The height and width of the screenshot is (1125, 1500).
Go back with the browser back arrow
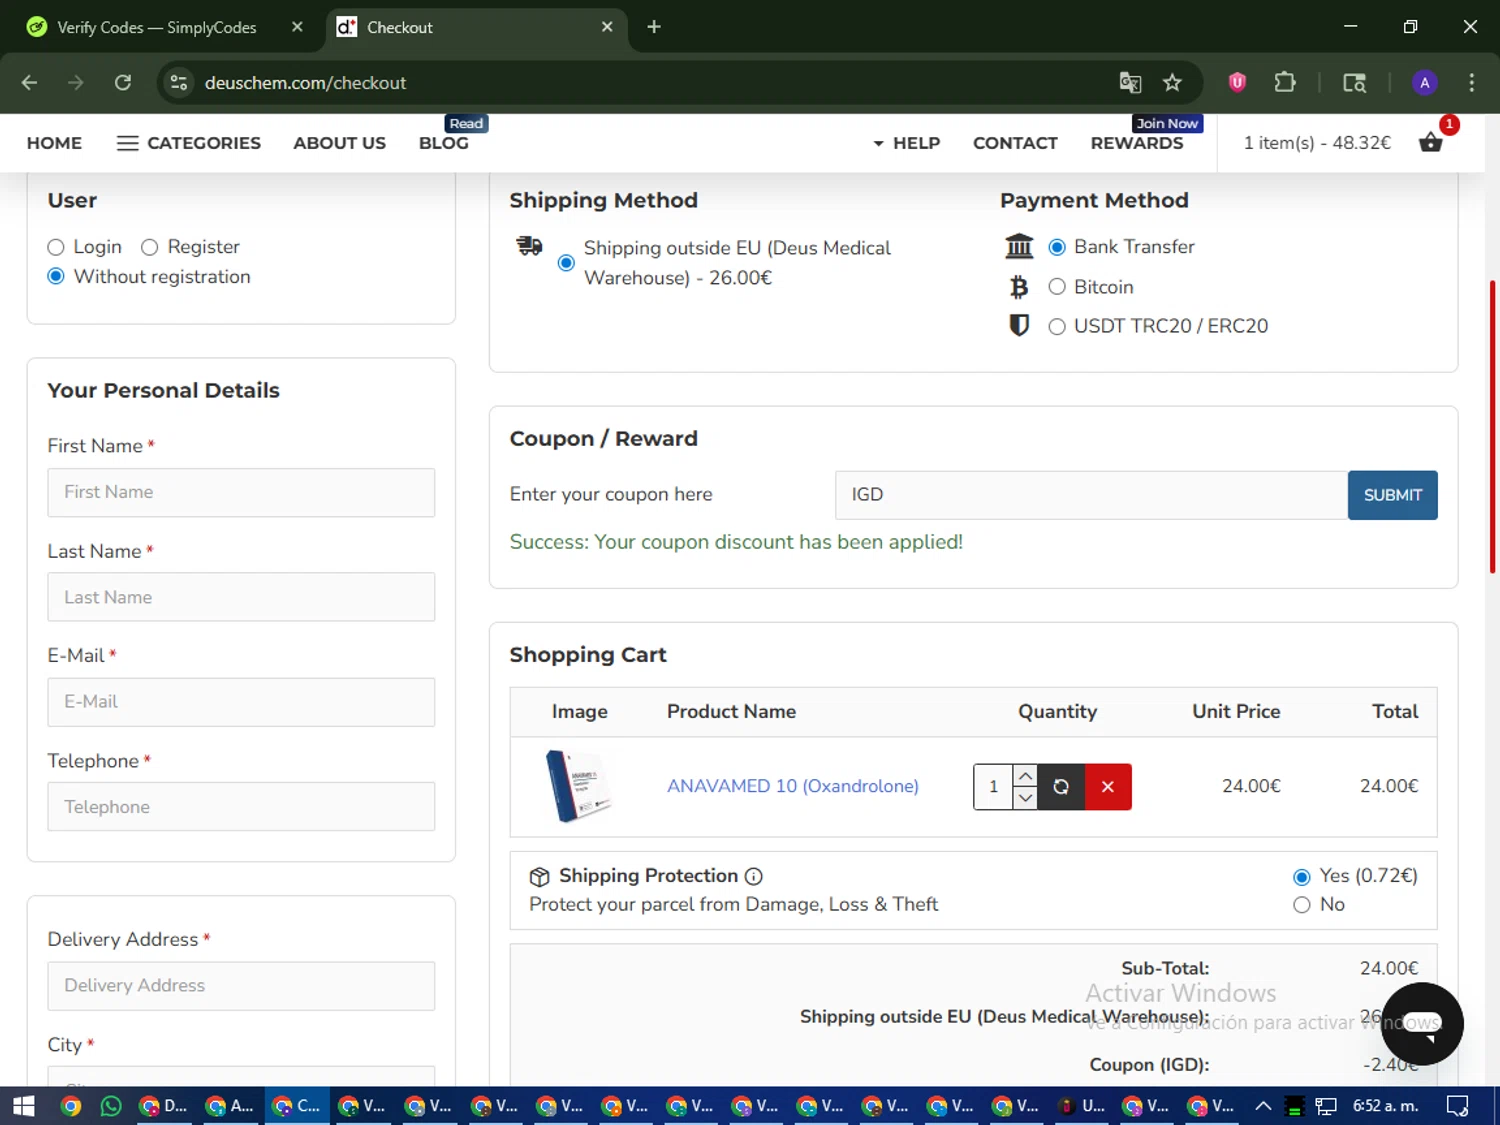pyautogui.click(x=29, y=83)
